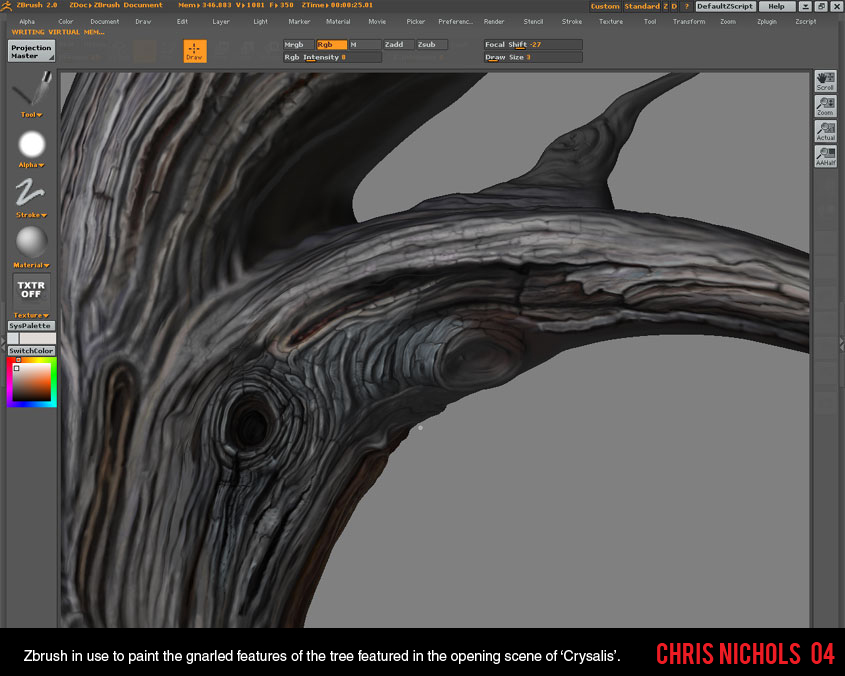Screen dimensions: 845x676
Task: Click the SwitchColor button
Action: (x=31, y=350)
